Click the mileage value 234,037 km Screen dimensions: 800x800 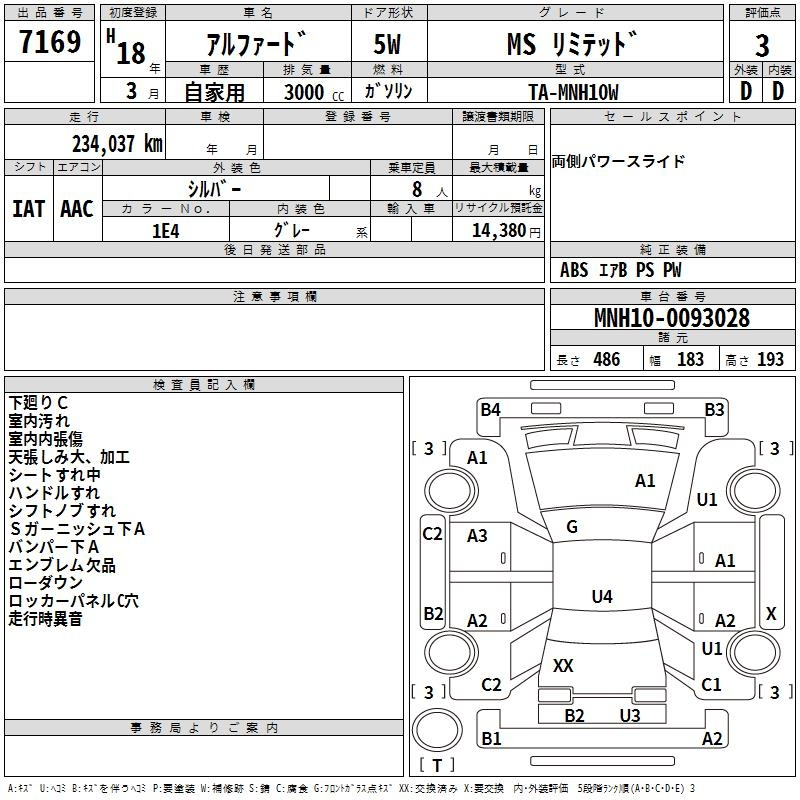tap(117, 144)
